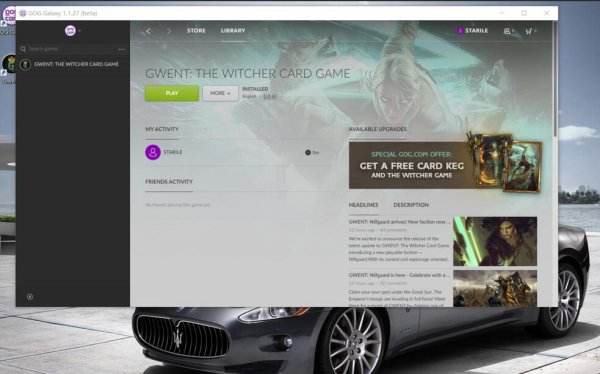Viewport: 600px width, 374px height.
Task: Open the MORE dropdown button
Action: 220,93
